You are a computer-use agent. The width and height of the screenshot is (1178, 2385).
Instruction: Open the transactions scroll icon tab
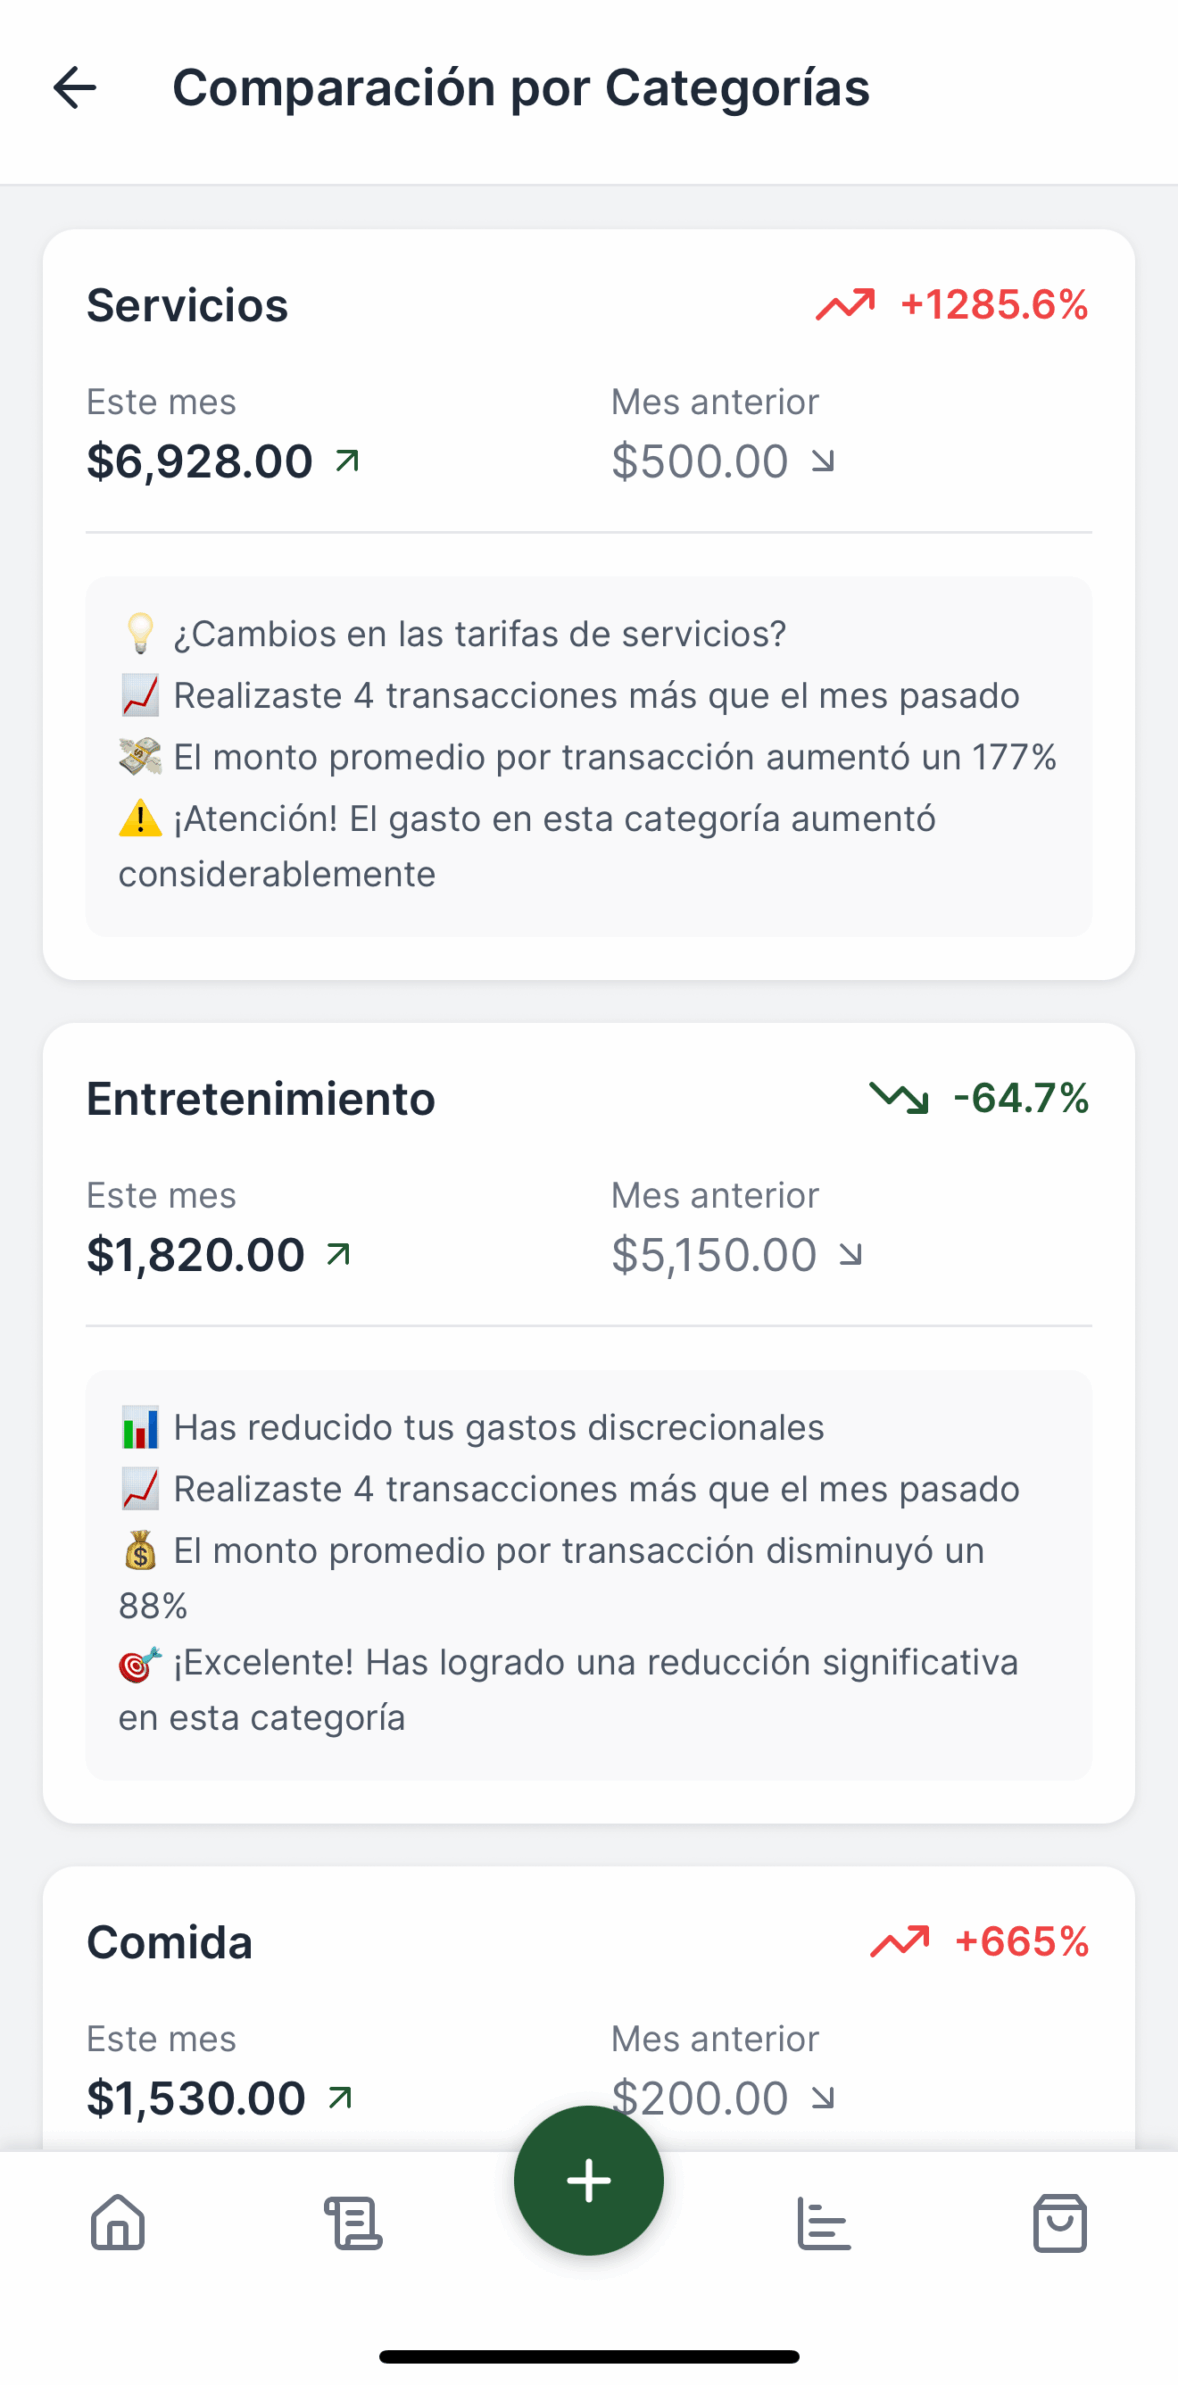pyautogui.click(x=353, y=2223)
